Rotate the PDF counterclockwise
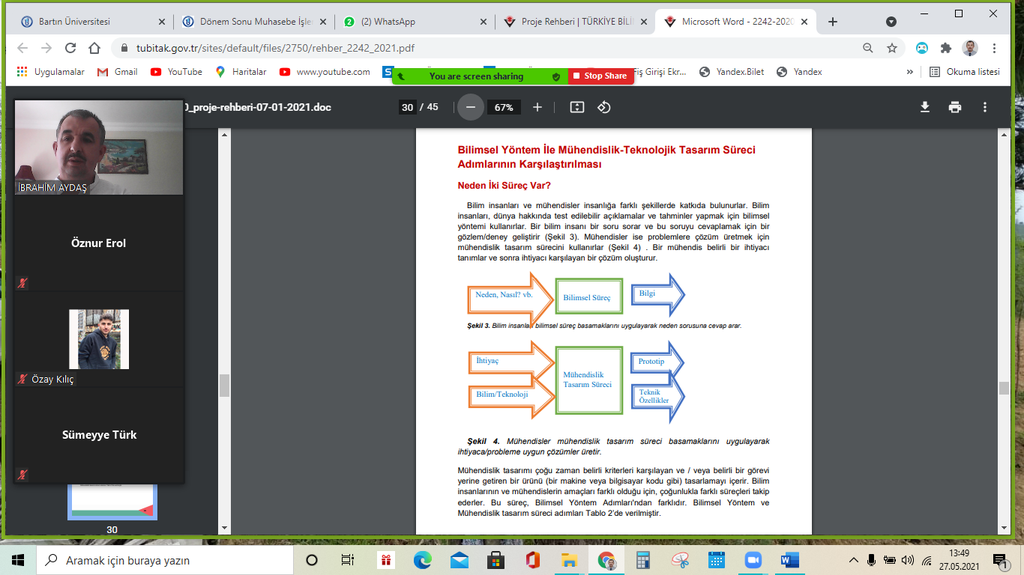 [x=604, y=107]
